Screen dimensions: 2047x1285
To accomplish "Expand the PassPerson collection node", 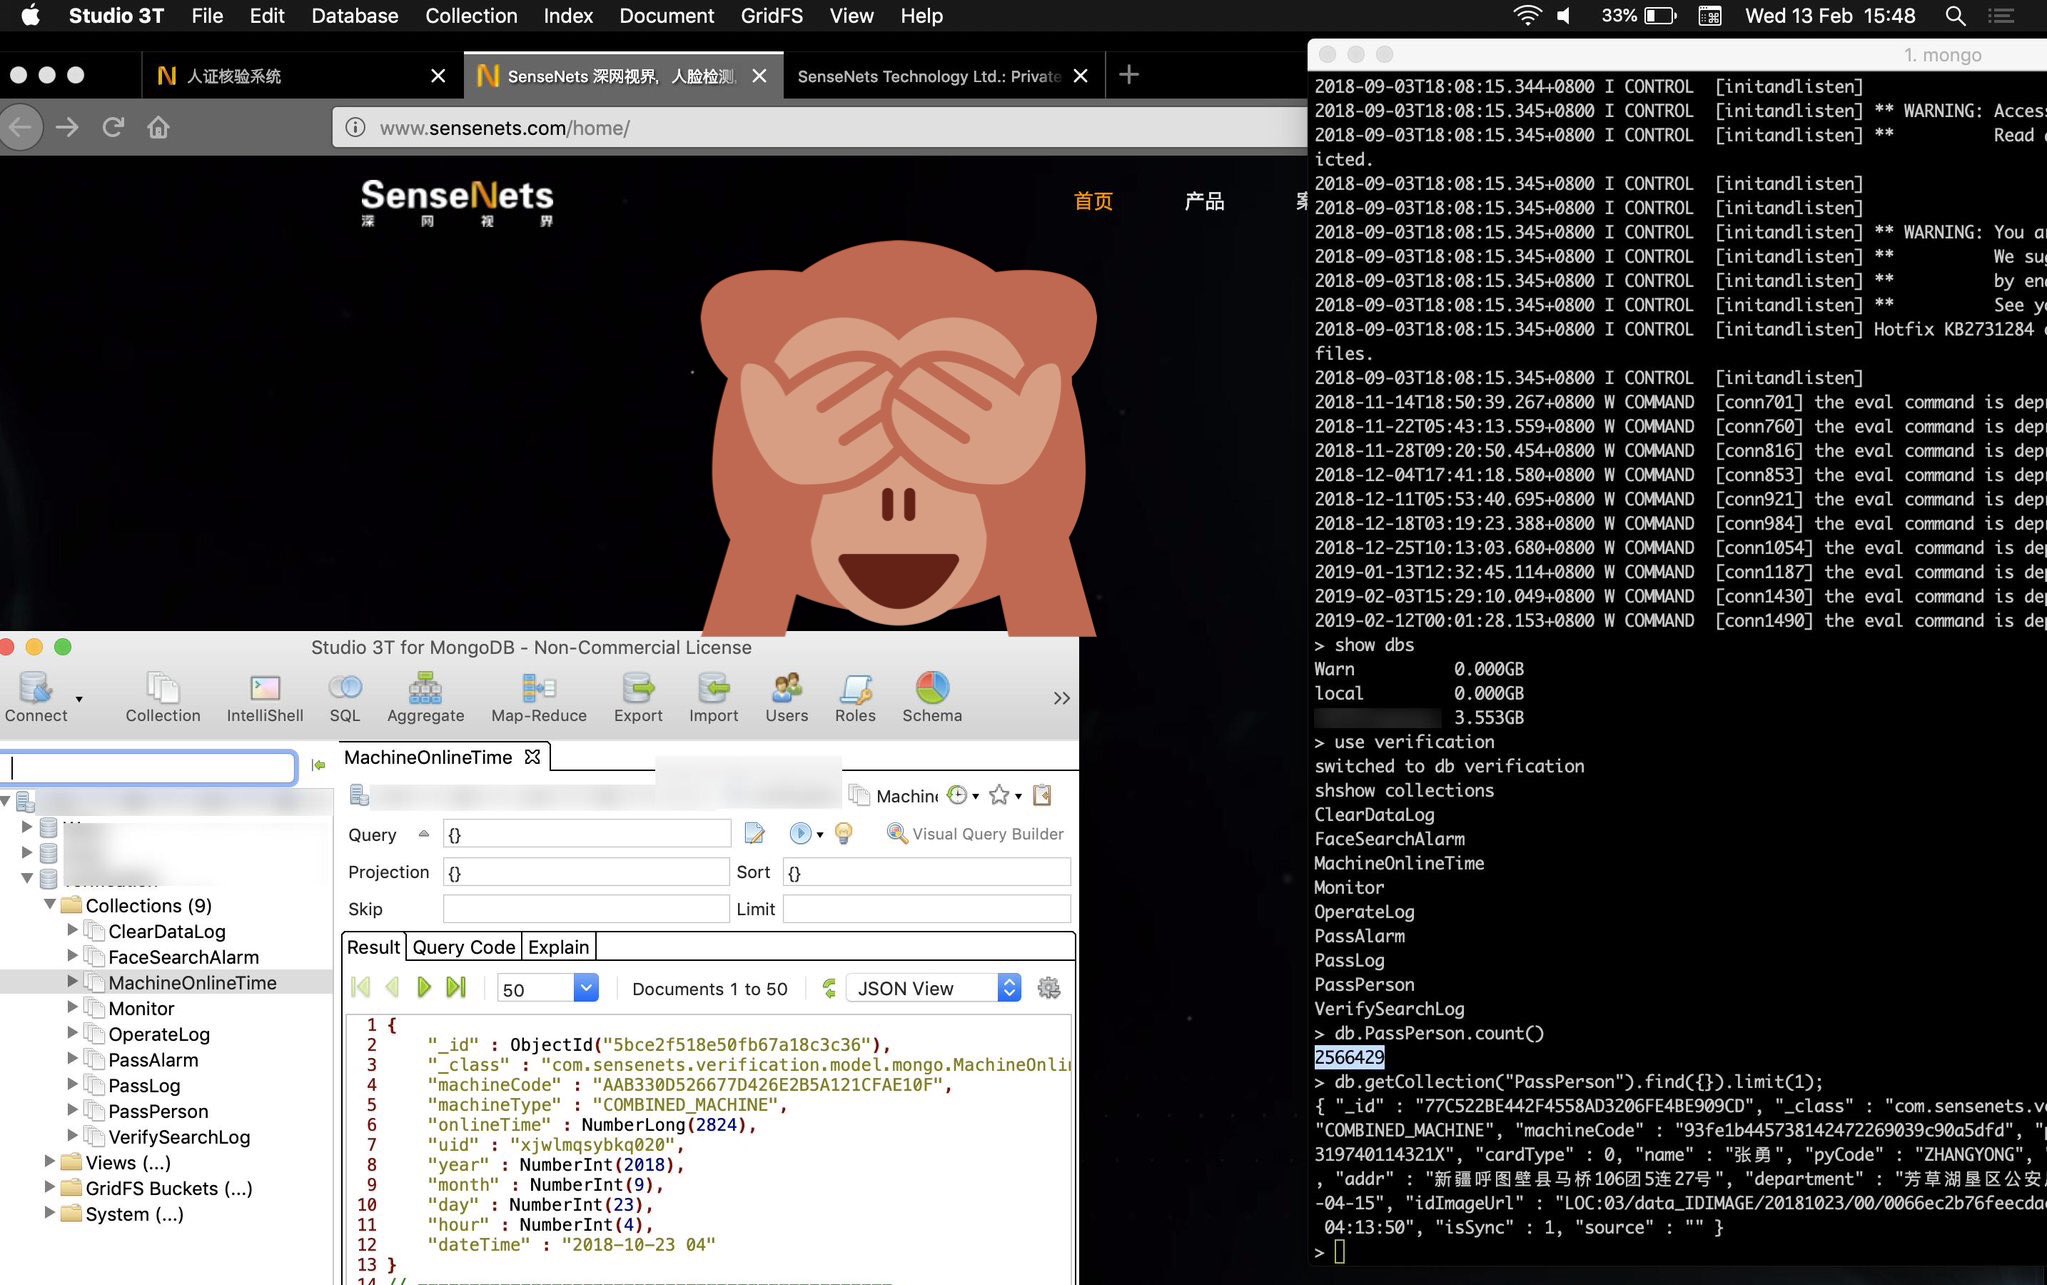I will click(x=72, y=1110).
